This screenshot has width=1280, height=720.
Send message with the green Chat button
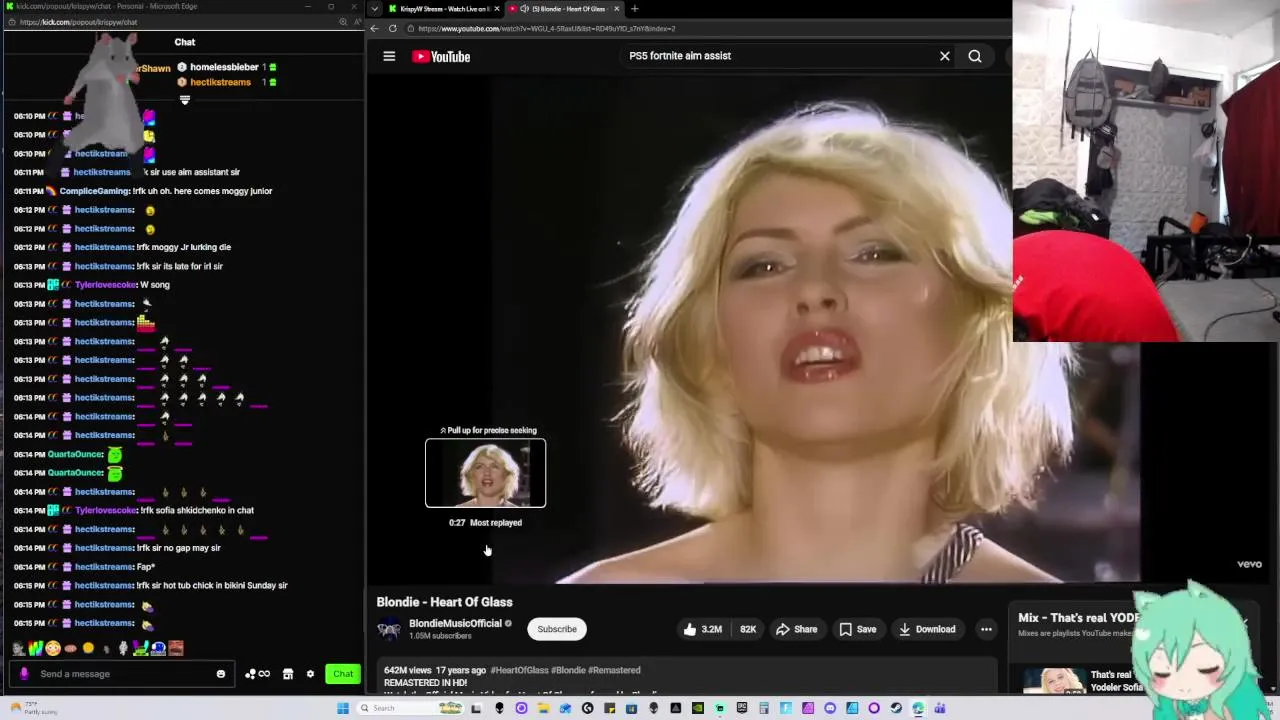point(343,674)
